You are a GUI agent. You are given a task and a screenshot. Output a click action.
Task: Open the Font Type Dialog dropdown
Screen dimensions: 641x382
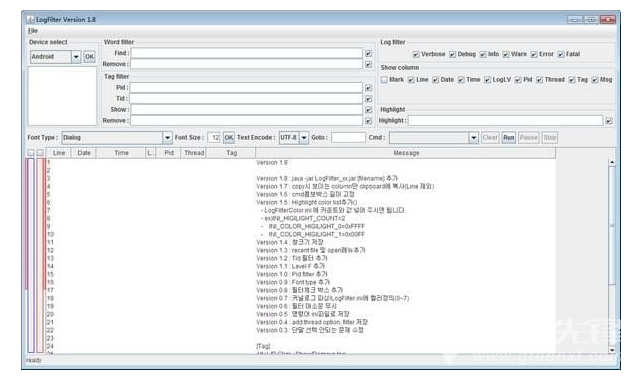(x=167, y=138)
